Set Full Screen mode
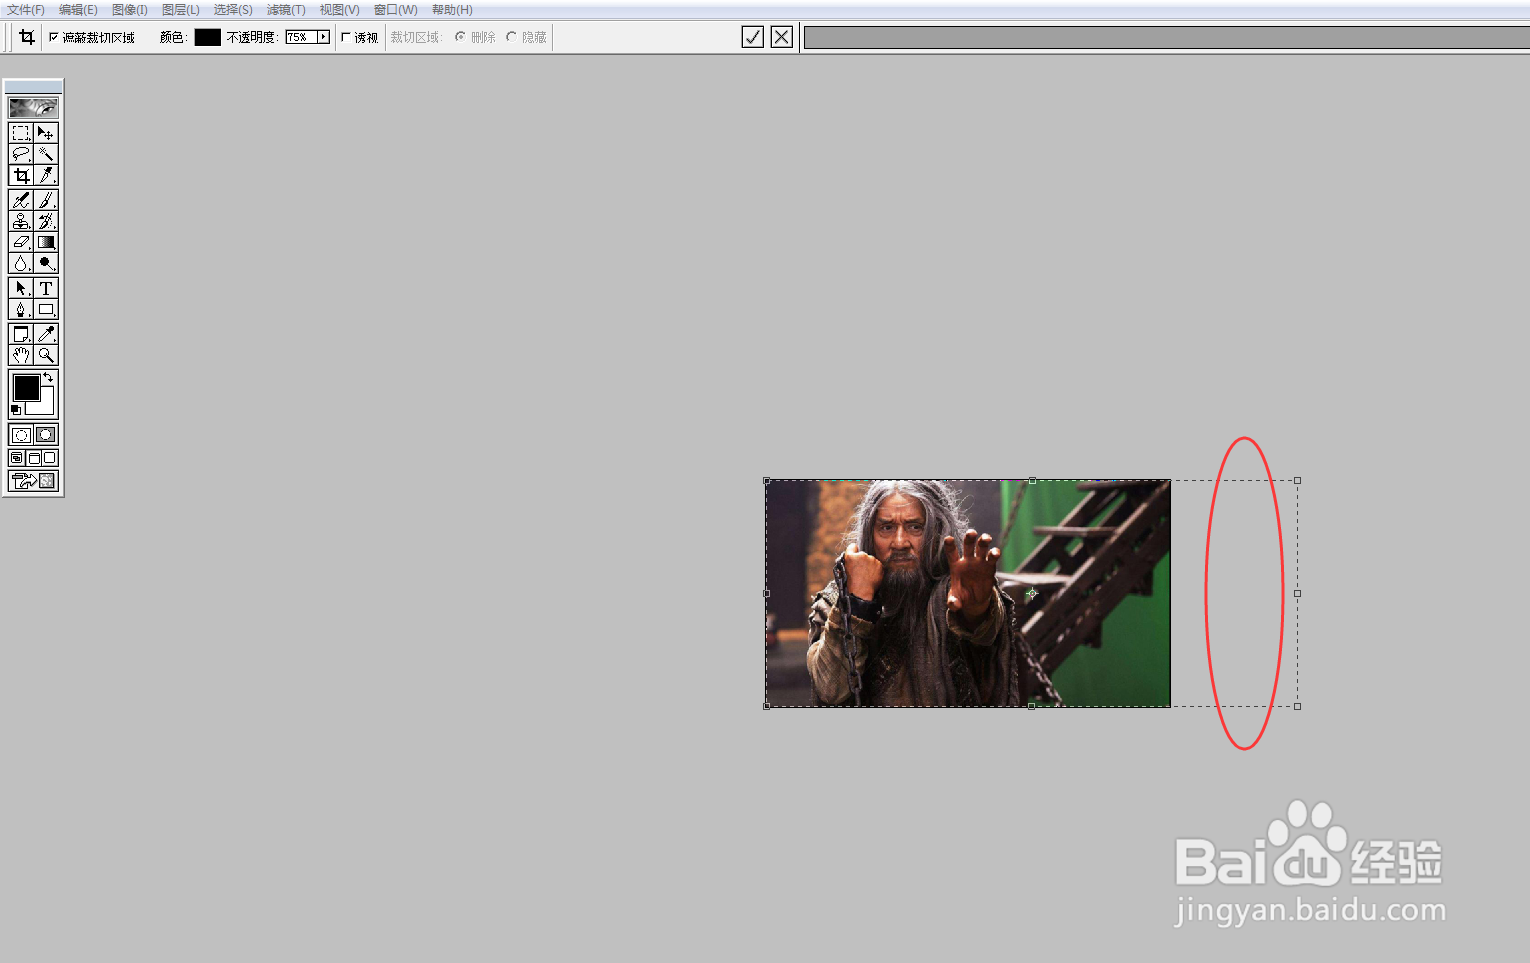 coord(50,458)
